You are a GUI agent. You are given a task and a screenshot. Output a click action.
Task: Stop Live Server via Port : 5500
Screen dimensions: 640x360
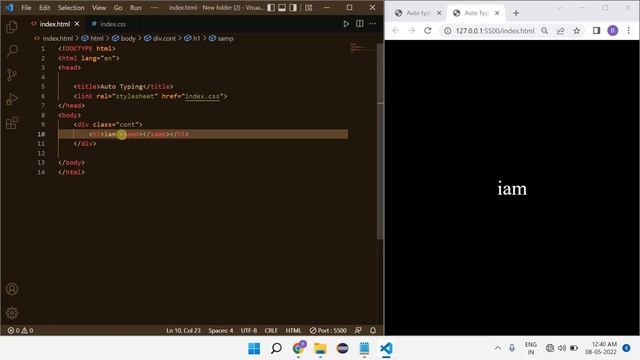click(x=328, y=331)
